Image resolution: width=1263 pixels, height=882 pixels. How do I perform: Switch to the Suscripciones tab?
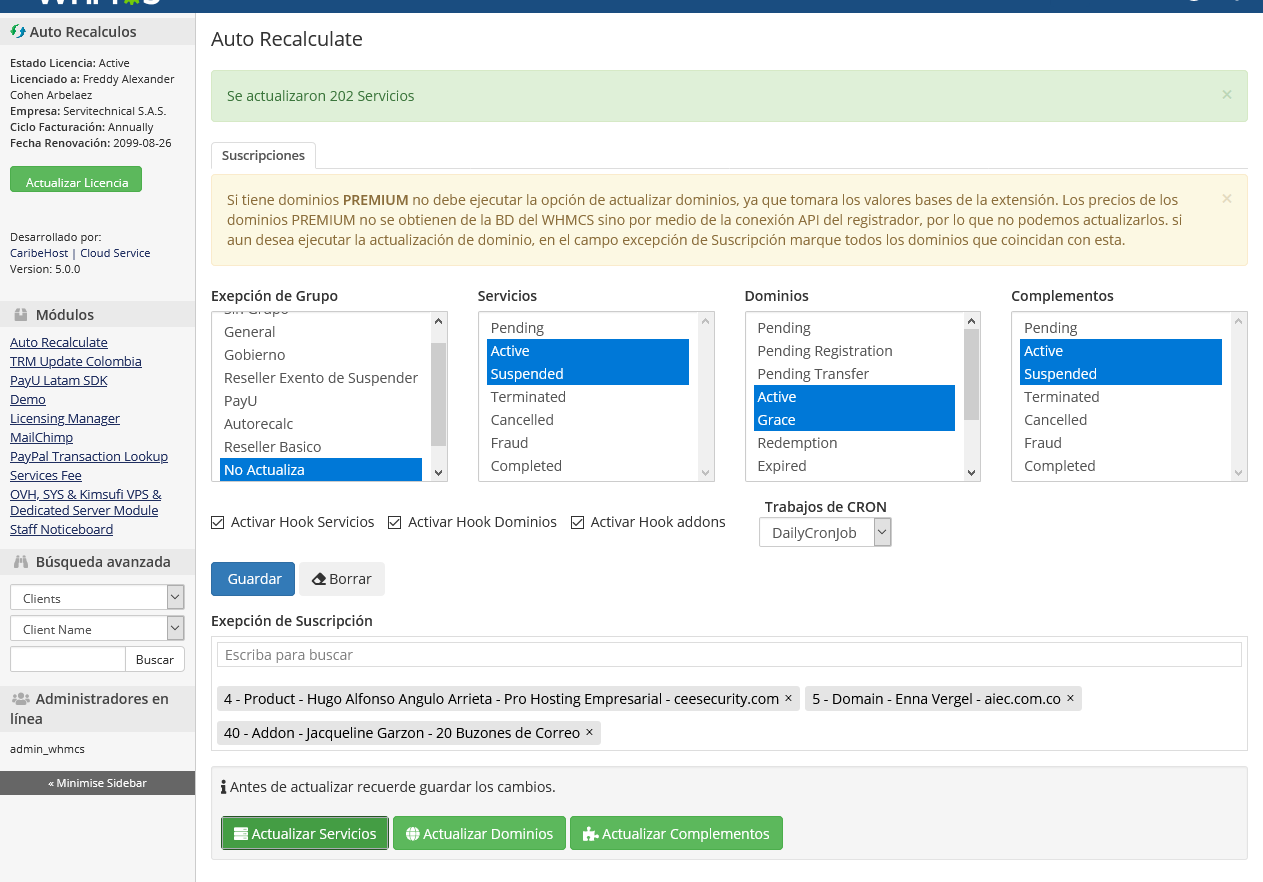[263, 156]
